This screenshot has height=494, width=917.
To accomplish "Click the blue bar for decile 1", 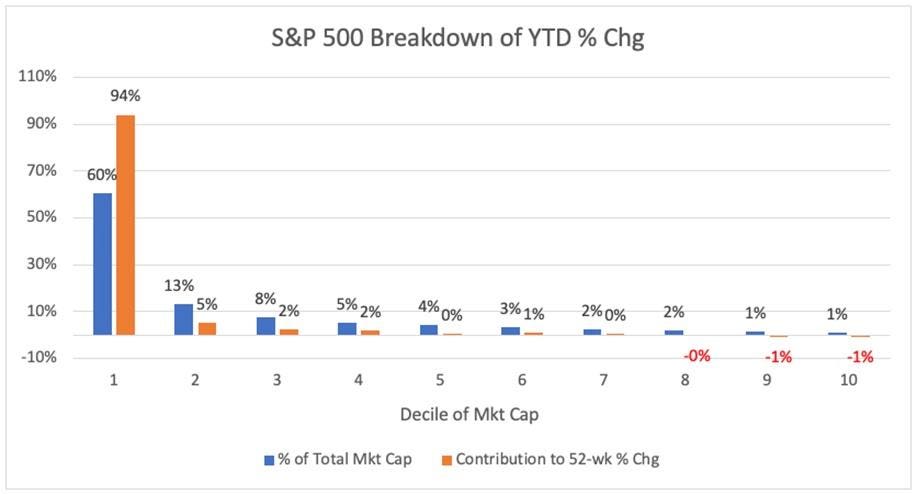I will point(103,264).
